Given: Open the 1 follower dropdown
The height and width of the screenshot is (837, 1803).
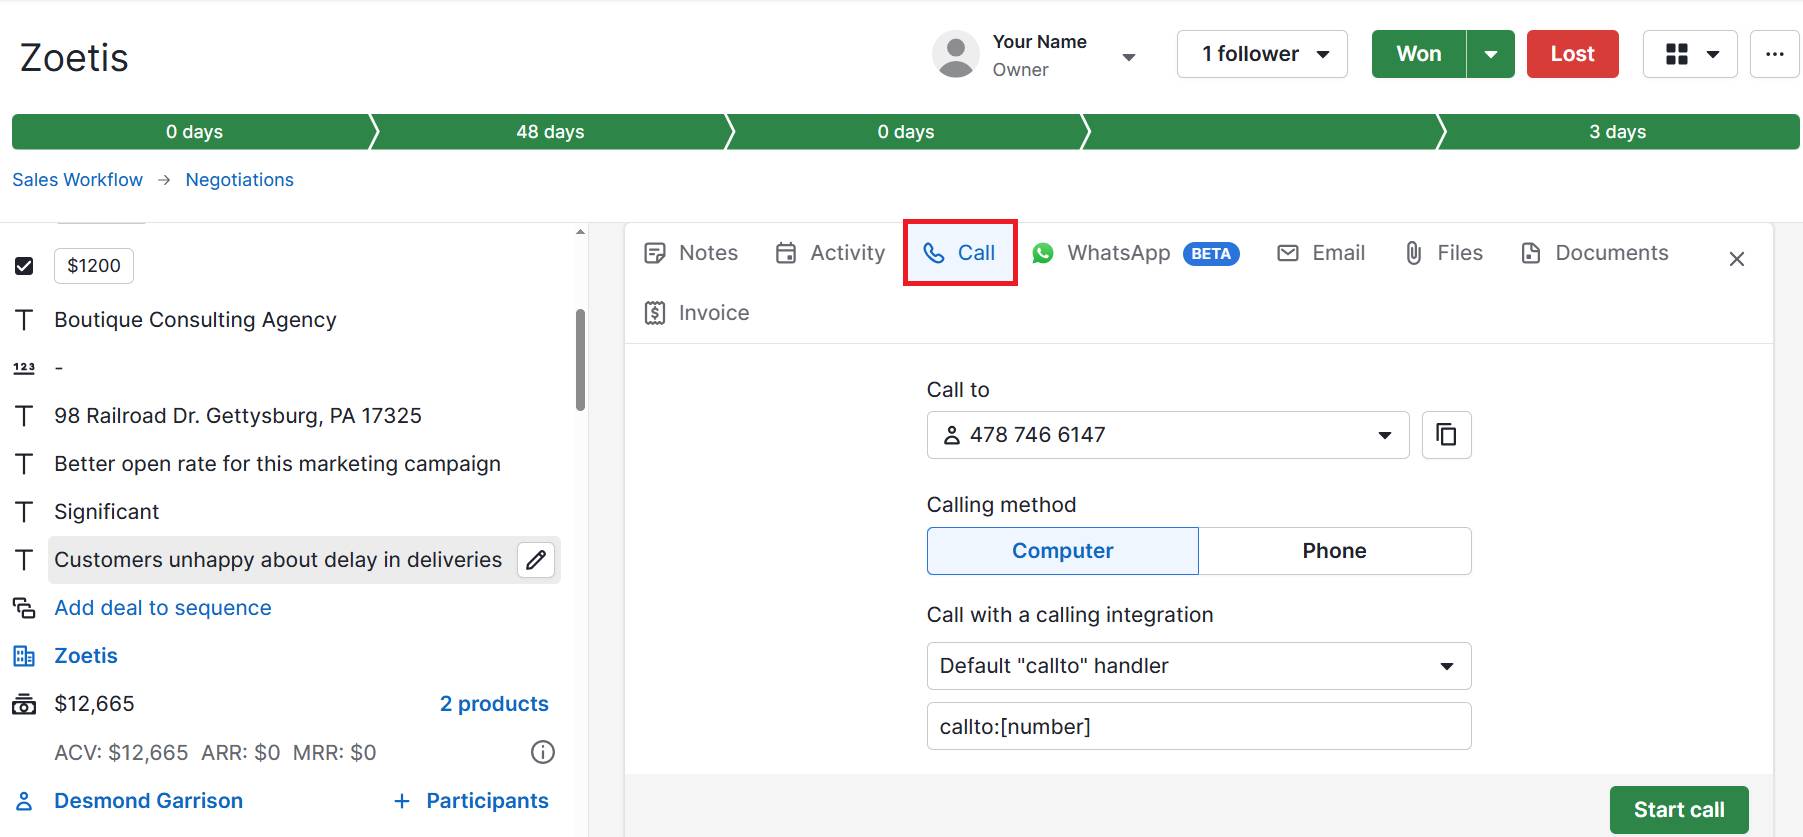Looking at the screenshot, I should click(1262, 54).
